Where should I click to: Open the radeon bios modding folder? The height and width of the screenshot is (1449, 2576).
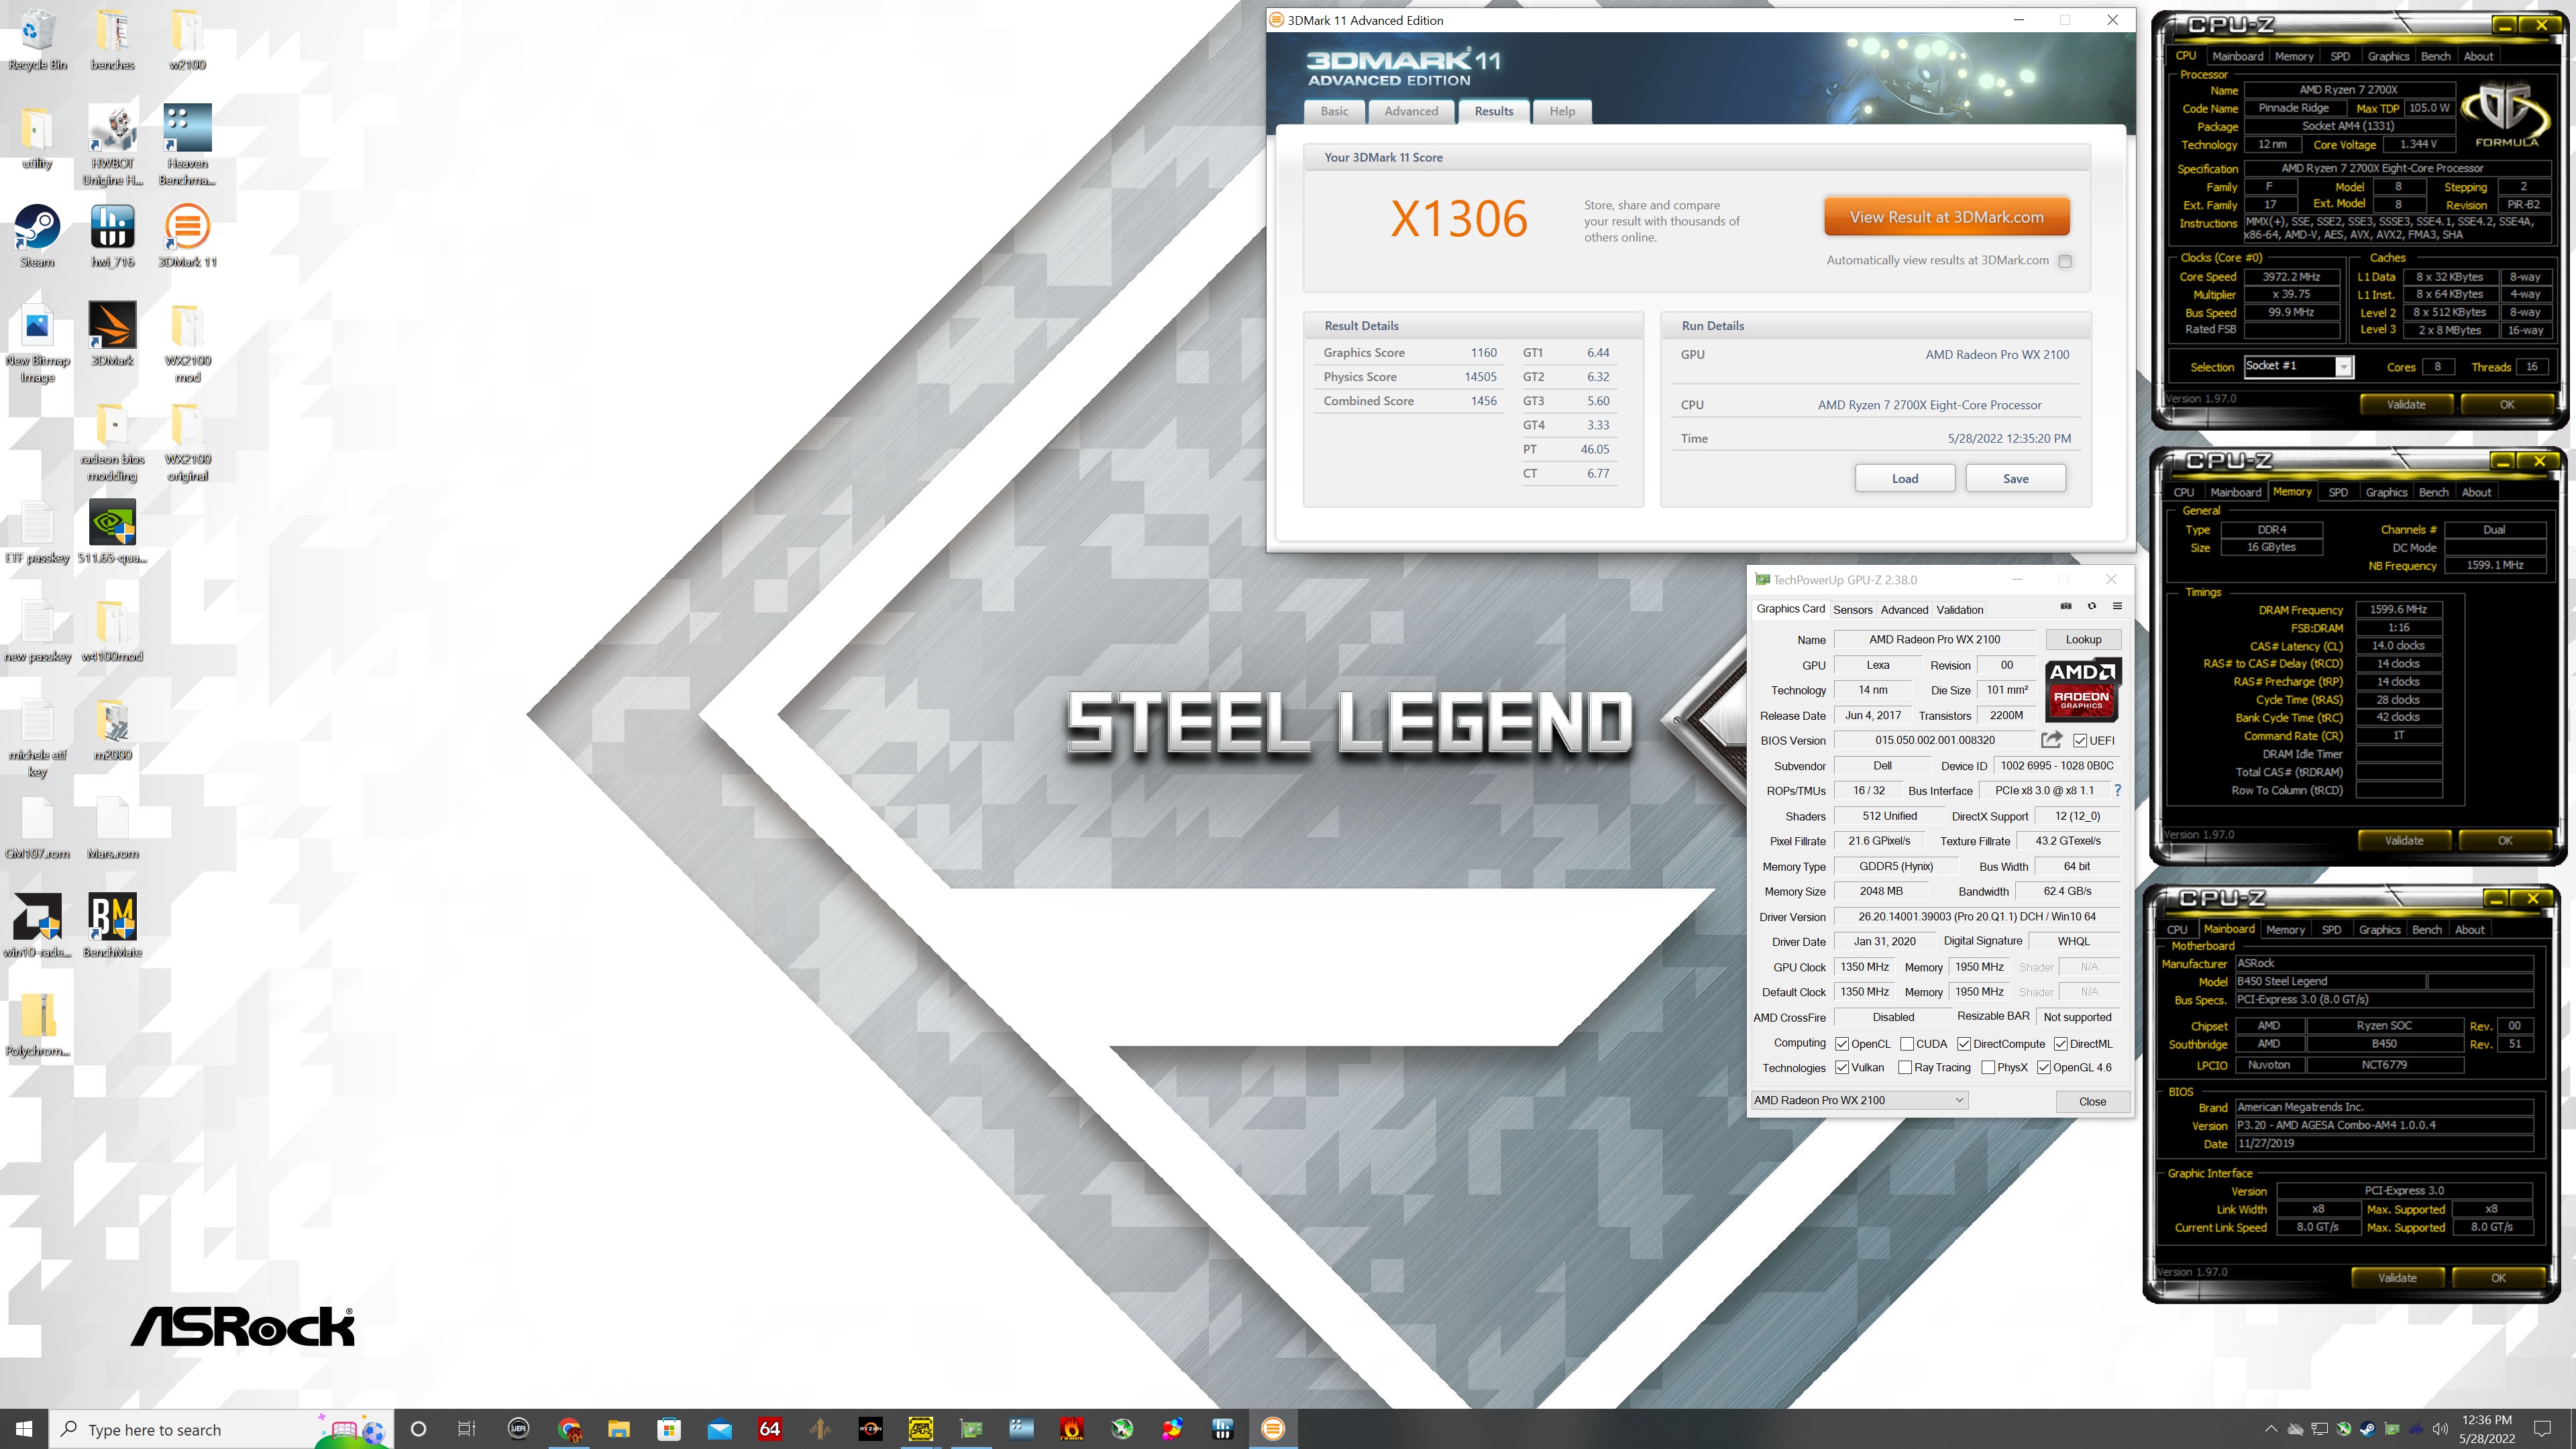coord(112,442)
